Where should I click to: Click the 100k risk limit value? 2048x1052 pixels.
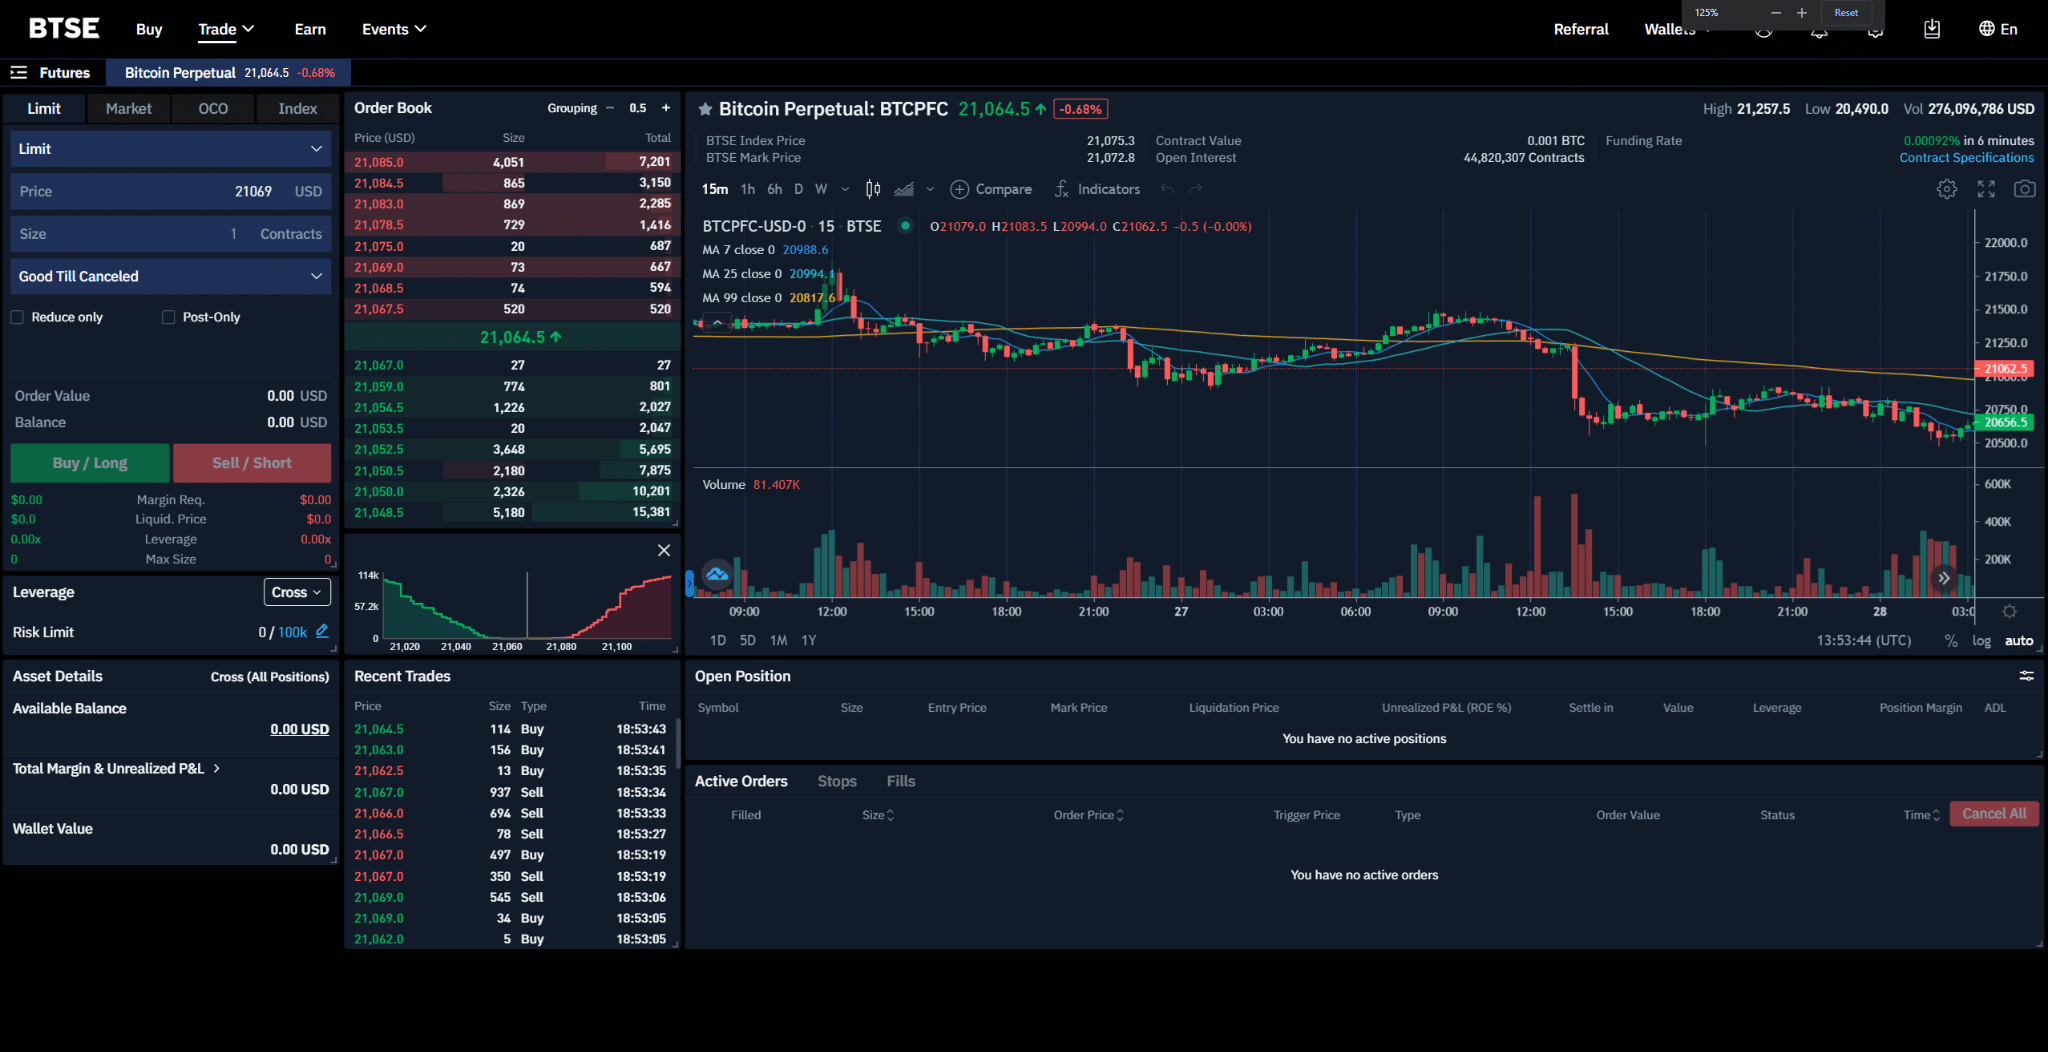[292, 632]
